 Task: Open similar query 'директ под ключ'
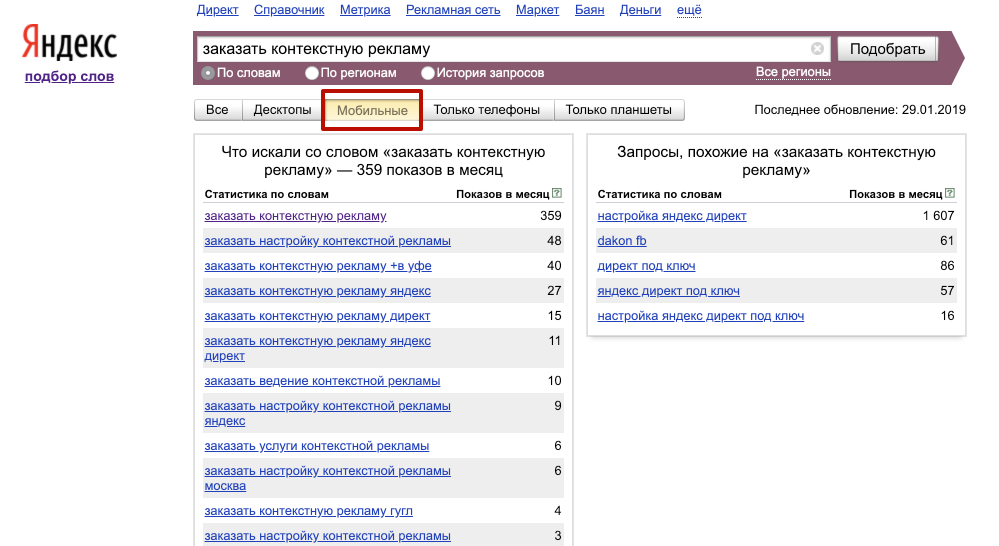(646, 266)
